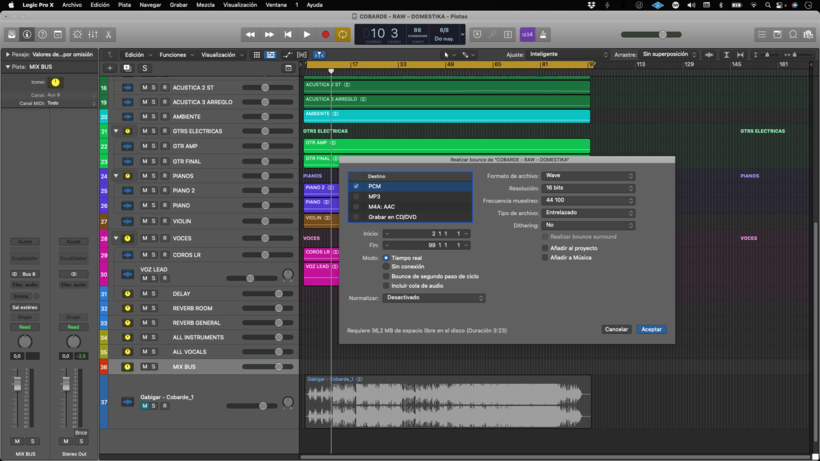
Task: Record-enable the VIOLIN track
Action: click(x=164, y=221)
